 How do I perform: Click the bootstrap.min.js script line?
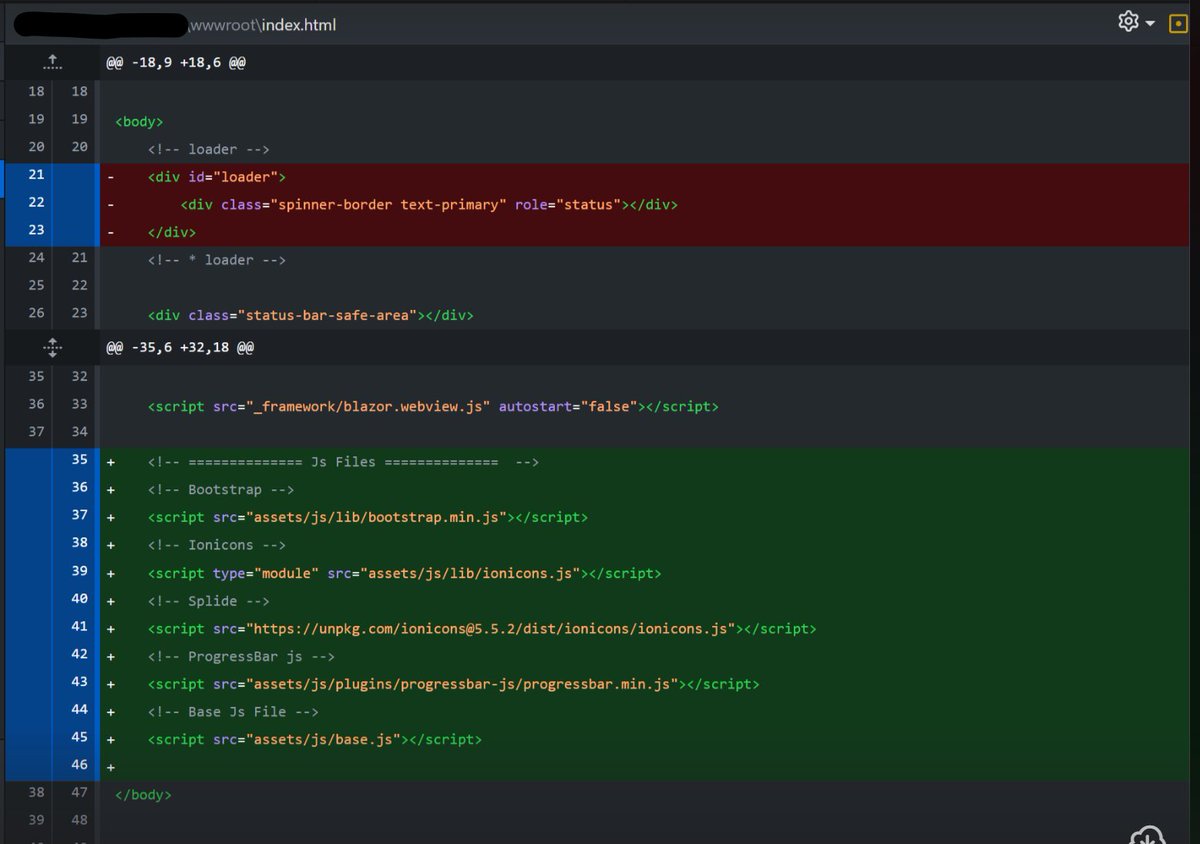pos(368,518)
